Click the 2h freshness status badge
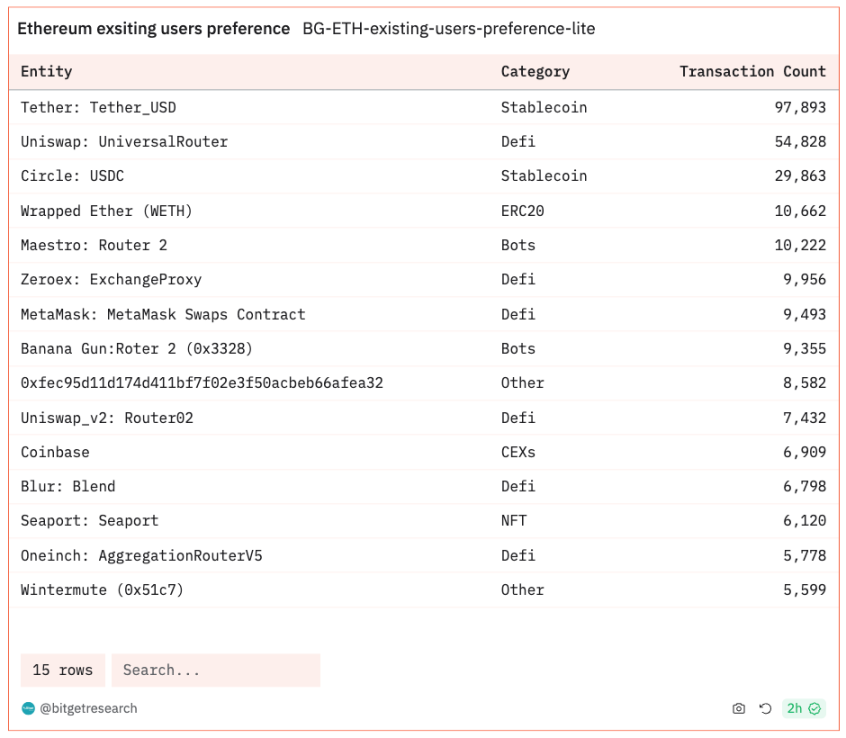Screen dimensions: 846x738 click(x=803, y=709)
